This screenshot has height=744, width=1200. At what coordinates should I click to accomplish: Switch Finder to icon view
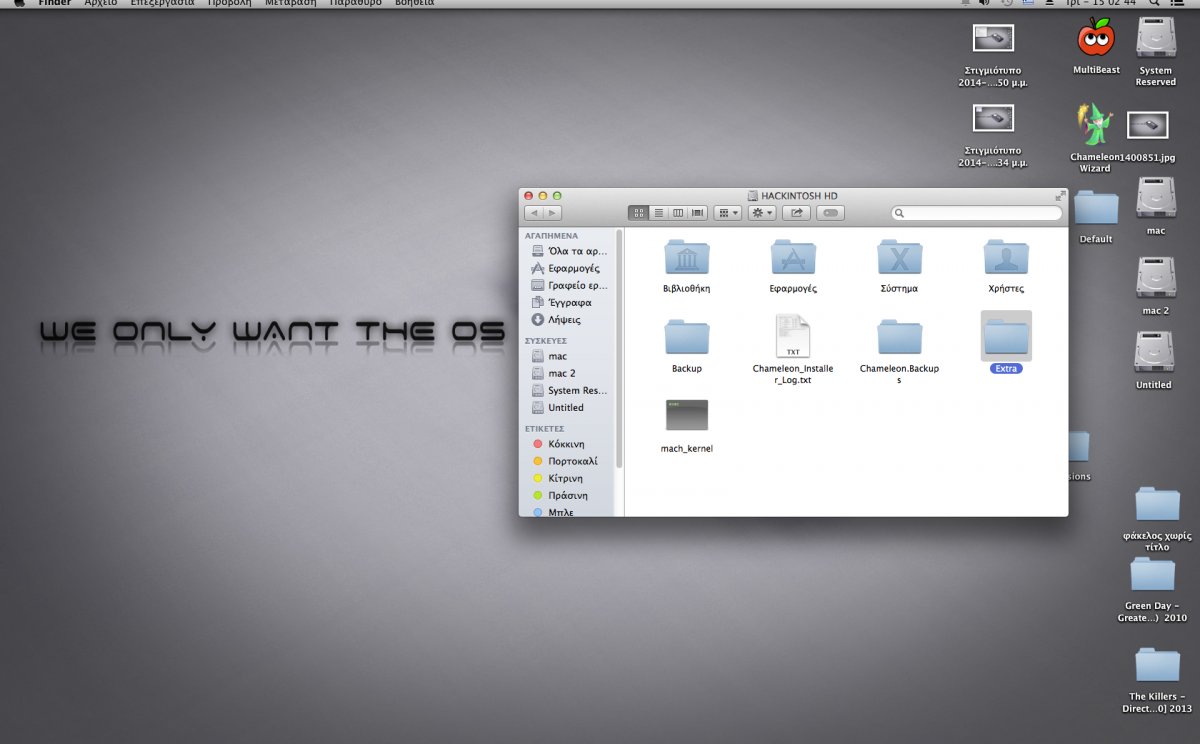[638, 213]
